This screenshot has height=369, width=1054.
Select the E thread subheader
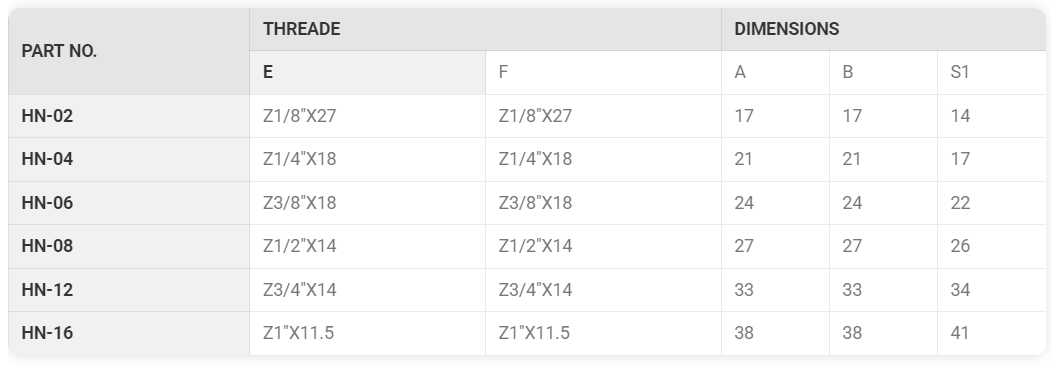click(x=368, y=73)
